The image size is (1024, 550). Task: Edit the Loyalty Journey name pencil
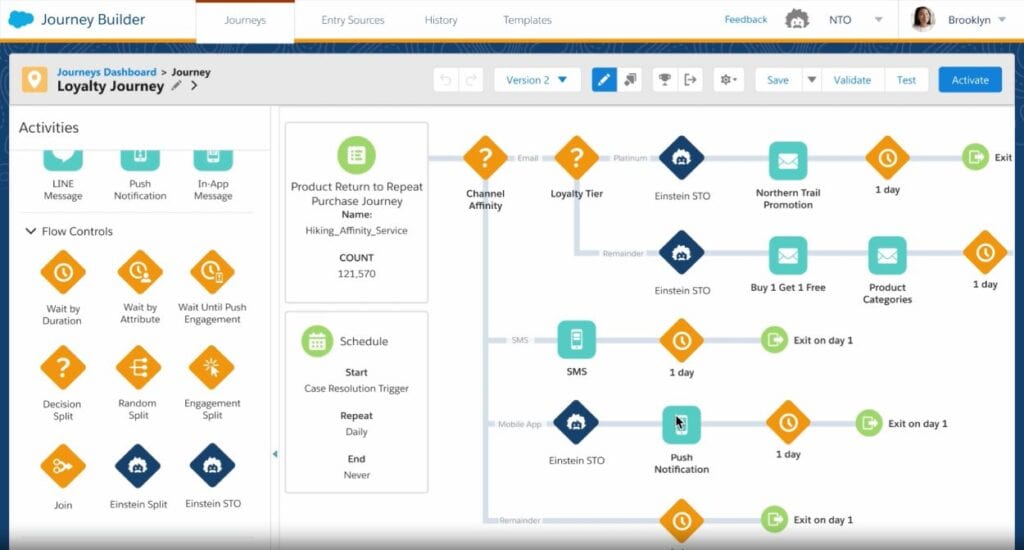[x=176, y=86]
